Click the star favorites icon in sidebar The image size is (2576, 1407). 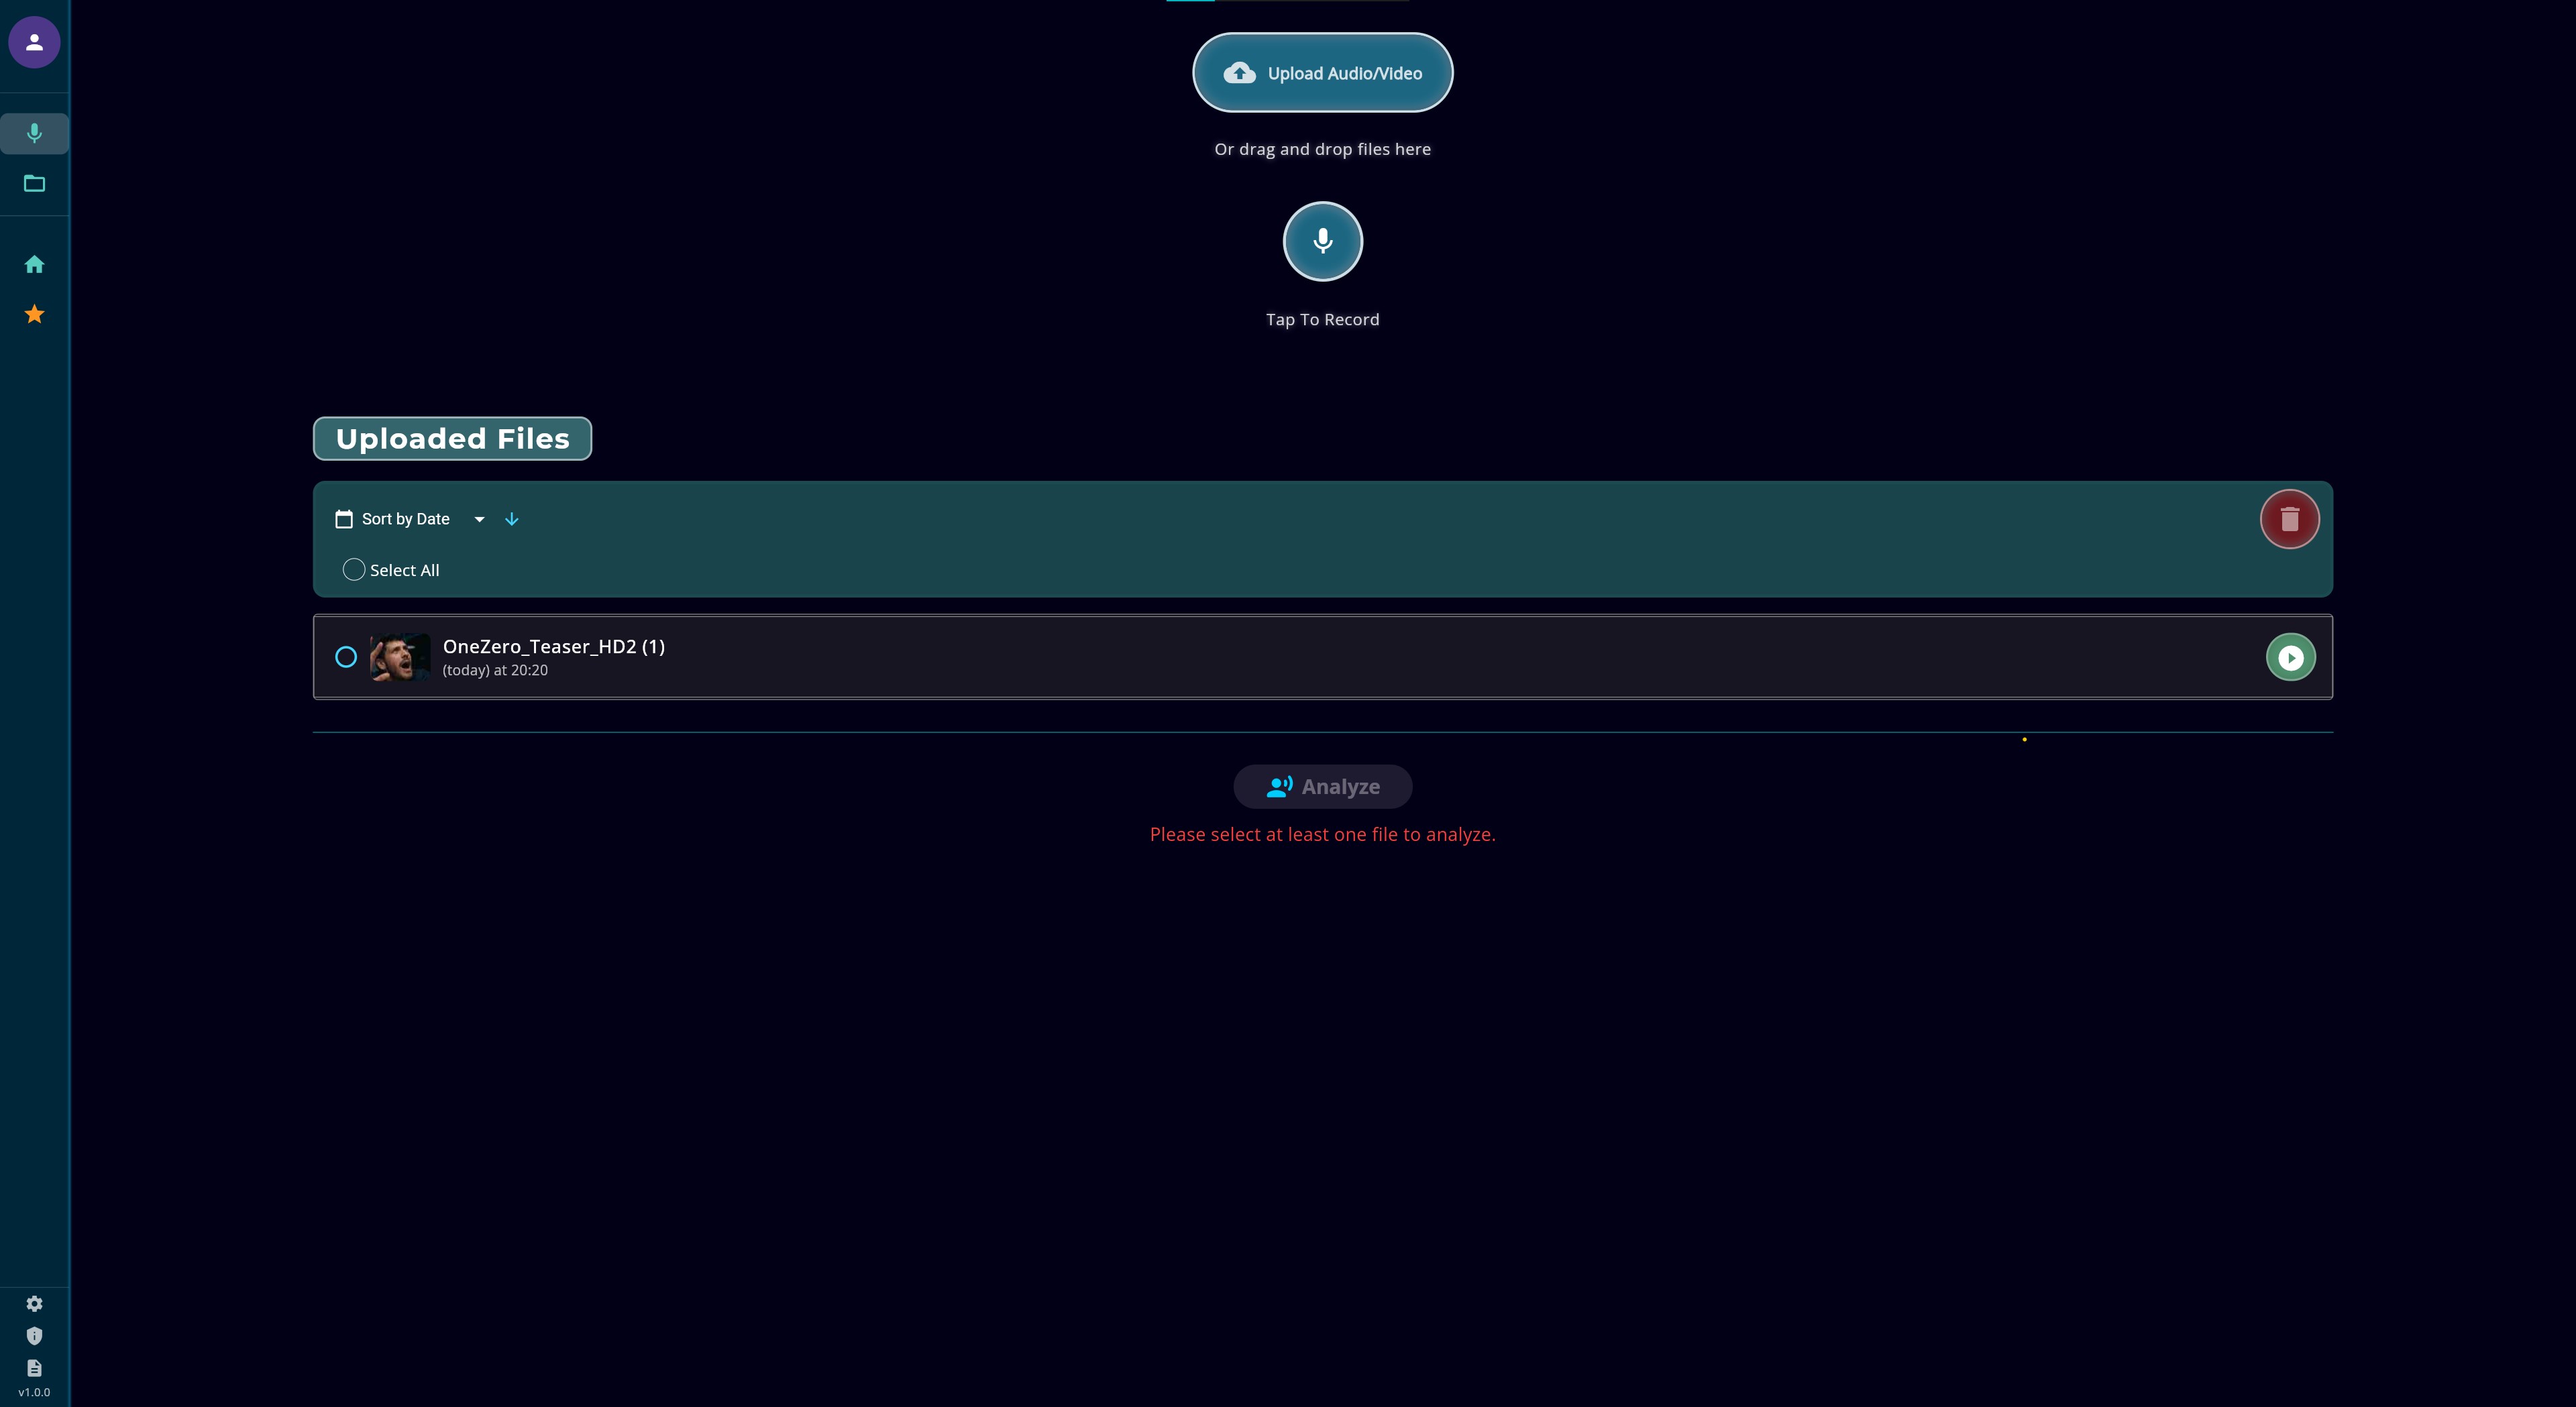(x=34, y=313)
